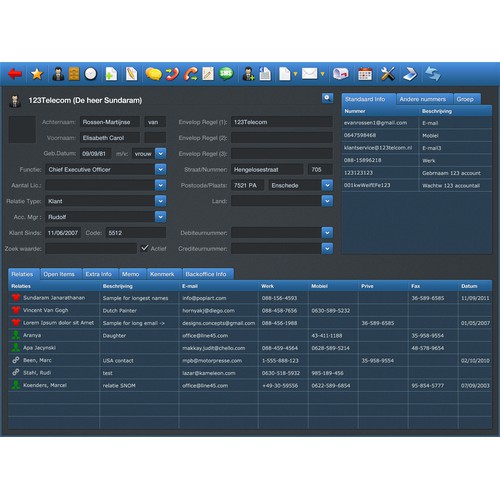Viewport: 500px width, 500px height.
Task: Switch to the Standaard Info tab
Action: click(x=369, y=99)
